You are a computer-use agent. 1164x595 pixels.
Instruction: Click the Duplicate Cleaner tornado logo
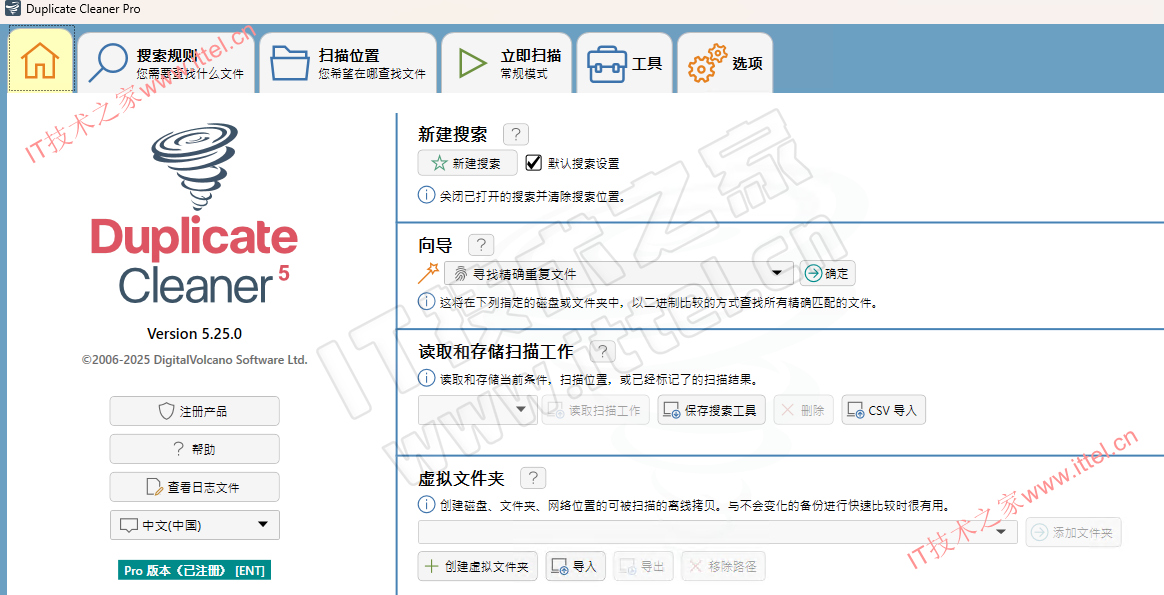[194, 167]
